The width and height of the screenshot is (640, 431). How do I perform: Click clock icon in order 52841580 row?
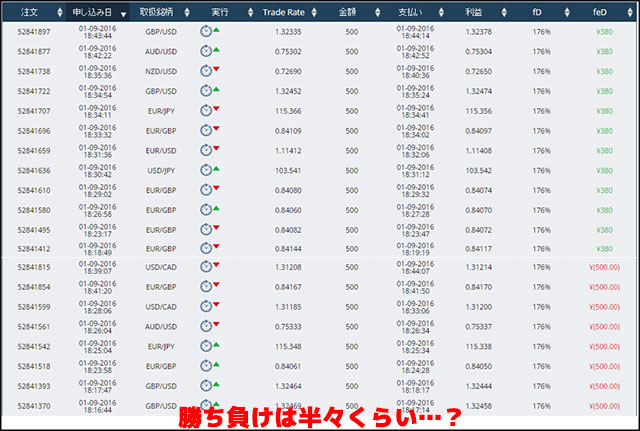(206, 209)
